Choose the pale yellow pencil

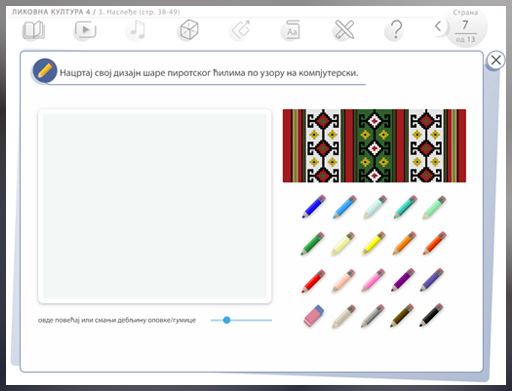343,244
